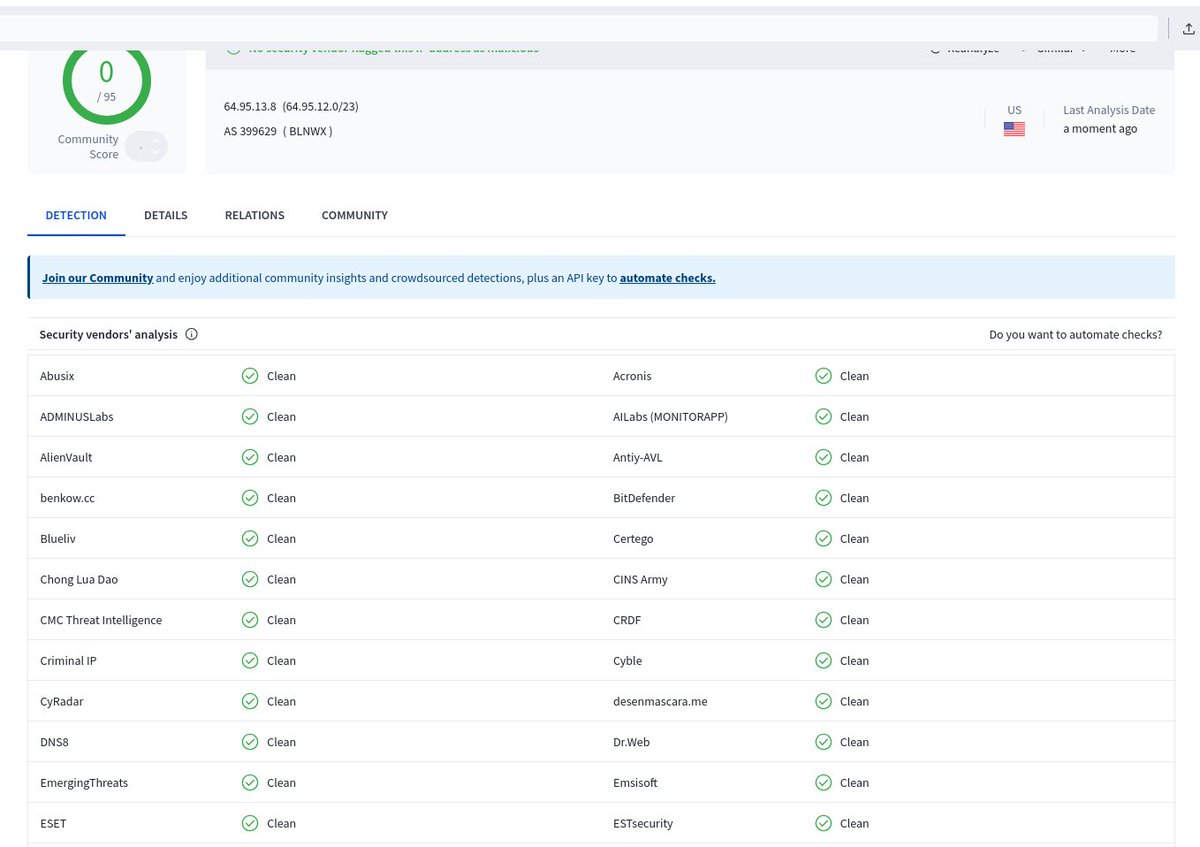This screenshot has width=1200, height=847.
Task: Select the check icon beside ADMINUSLabs result
Action: click(250, 417)
